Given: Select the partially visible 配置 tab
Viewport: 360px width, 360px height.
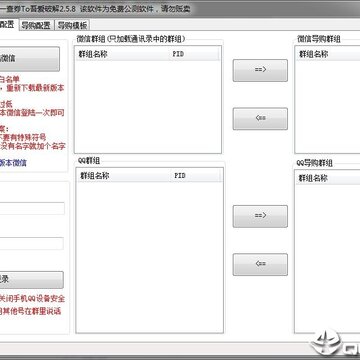Looking at the screenshot, I should pos(8,24).
